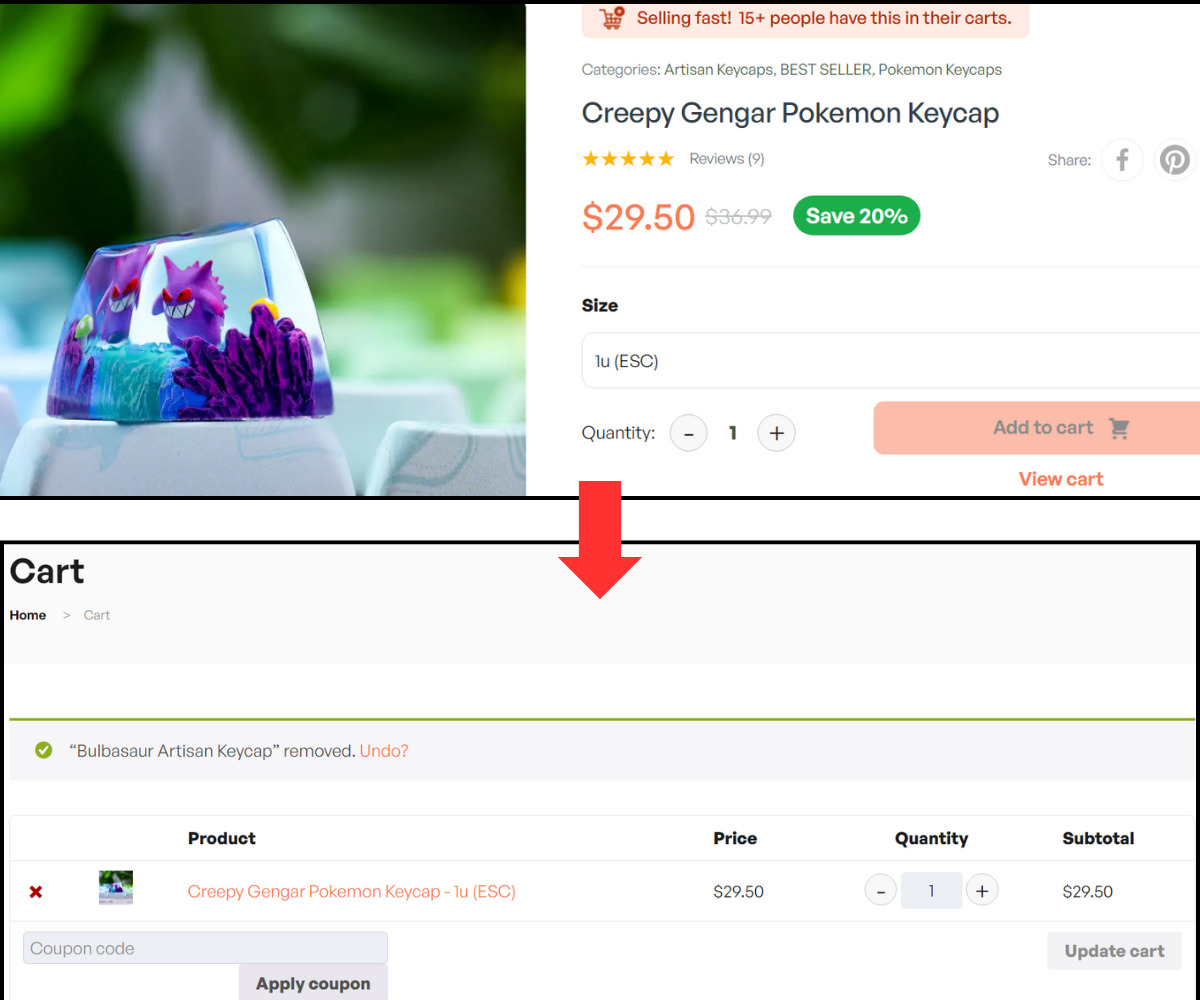Viewport: 1200px width, 1000px height.
Task: Click the Save 20% badge
Action: (857, 216)
